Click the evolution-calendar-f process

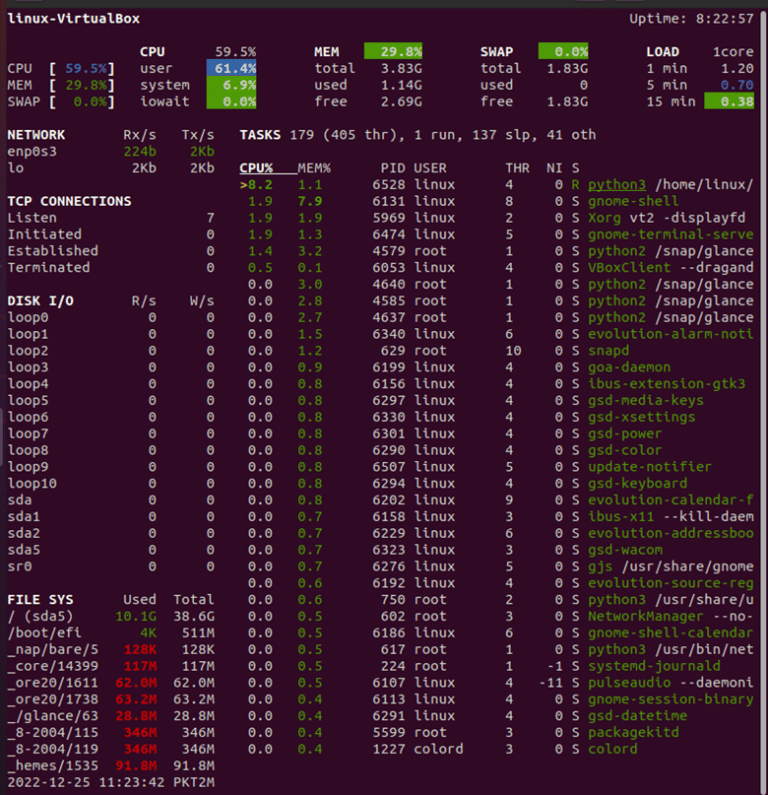point(671,500)
